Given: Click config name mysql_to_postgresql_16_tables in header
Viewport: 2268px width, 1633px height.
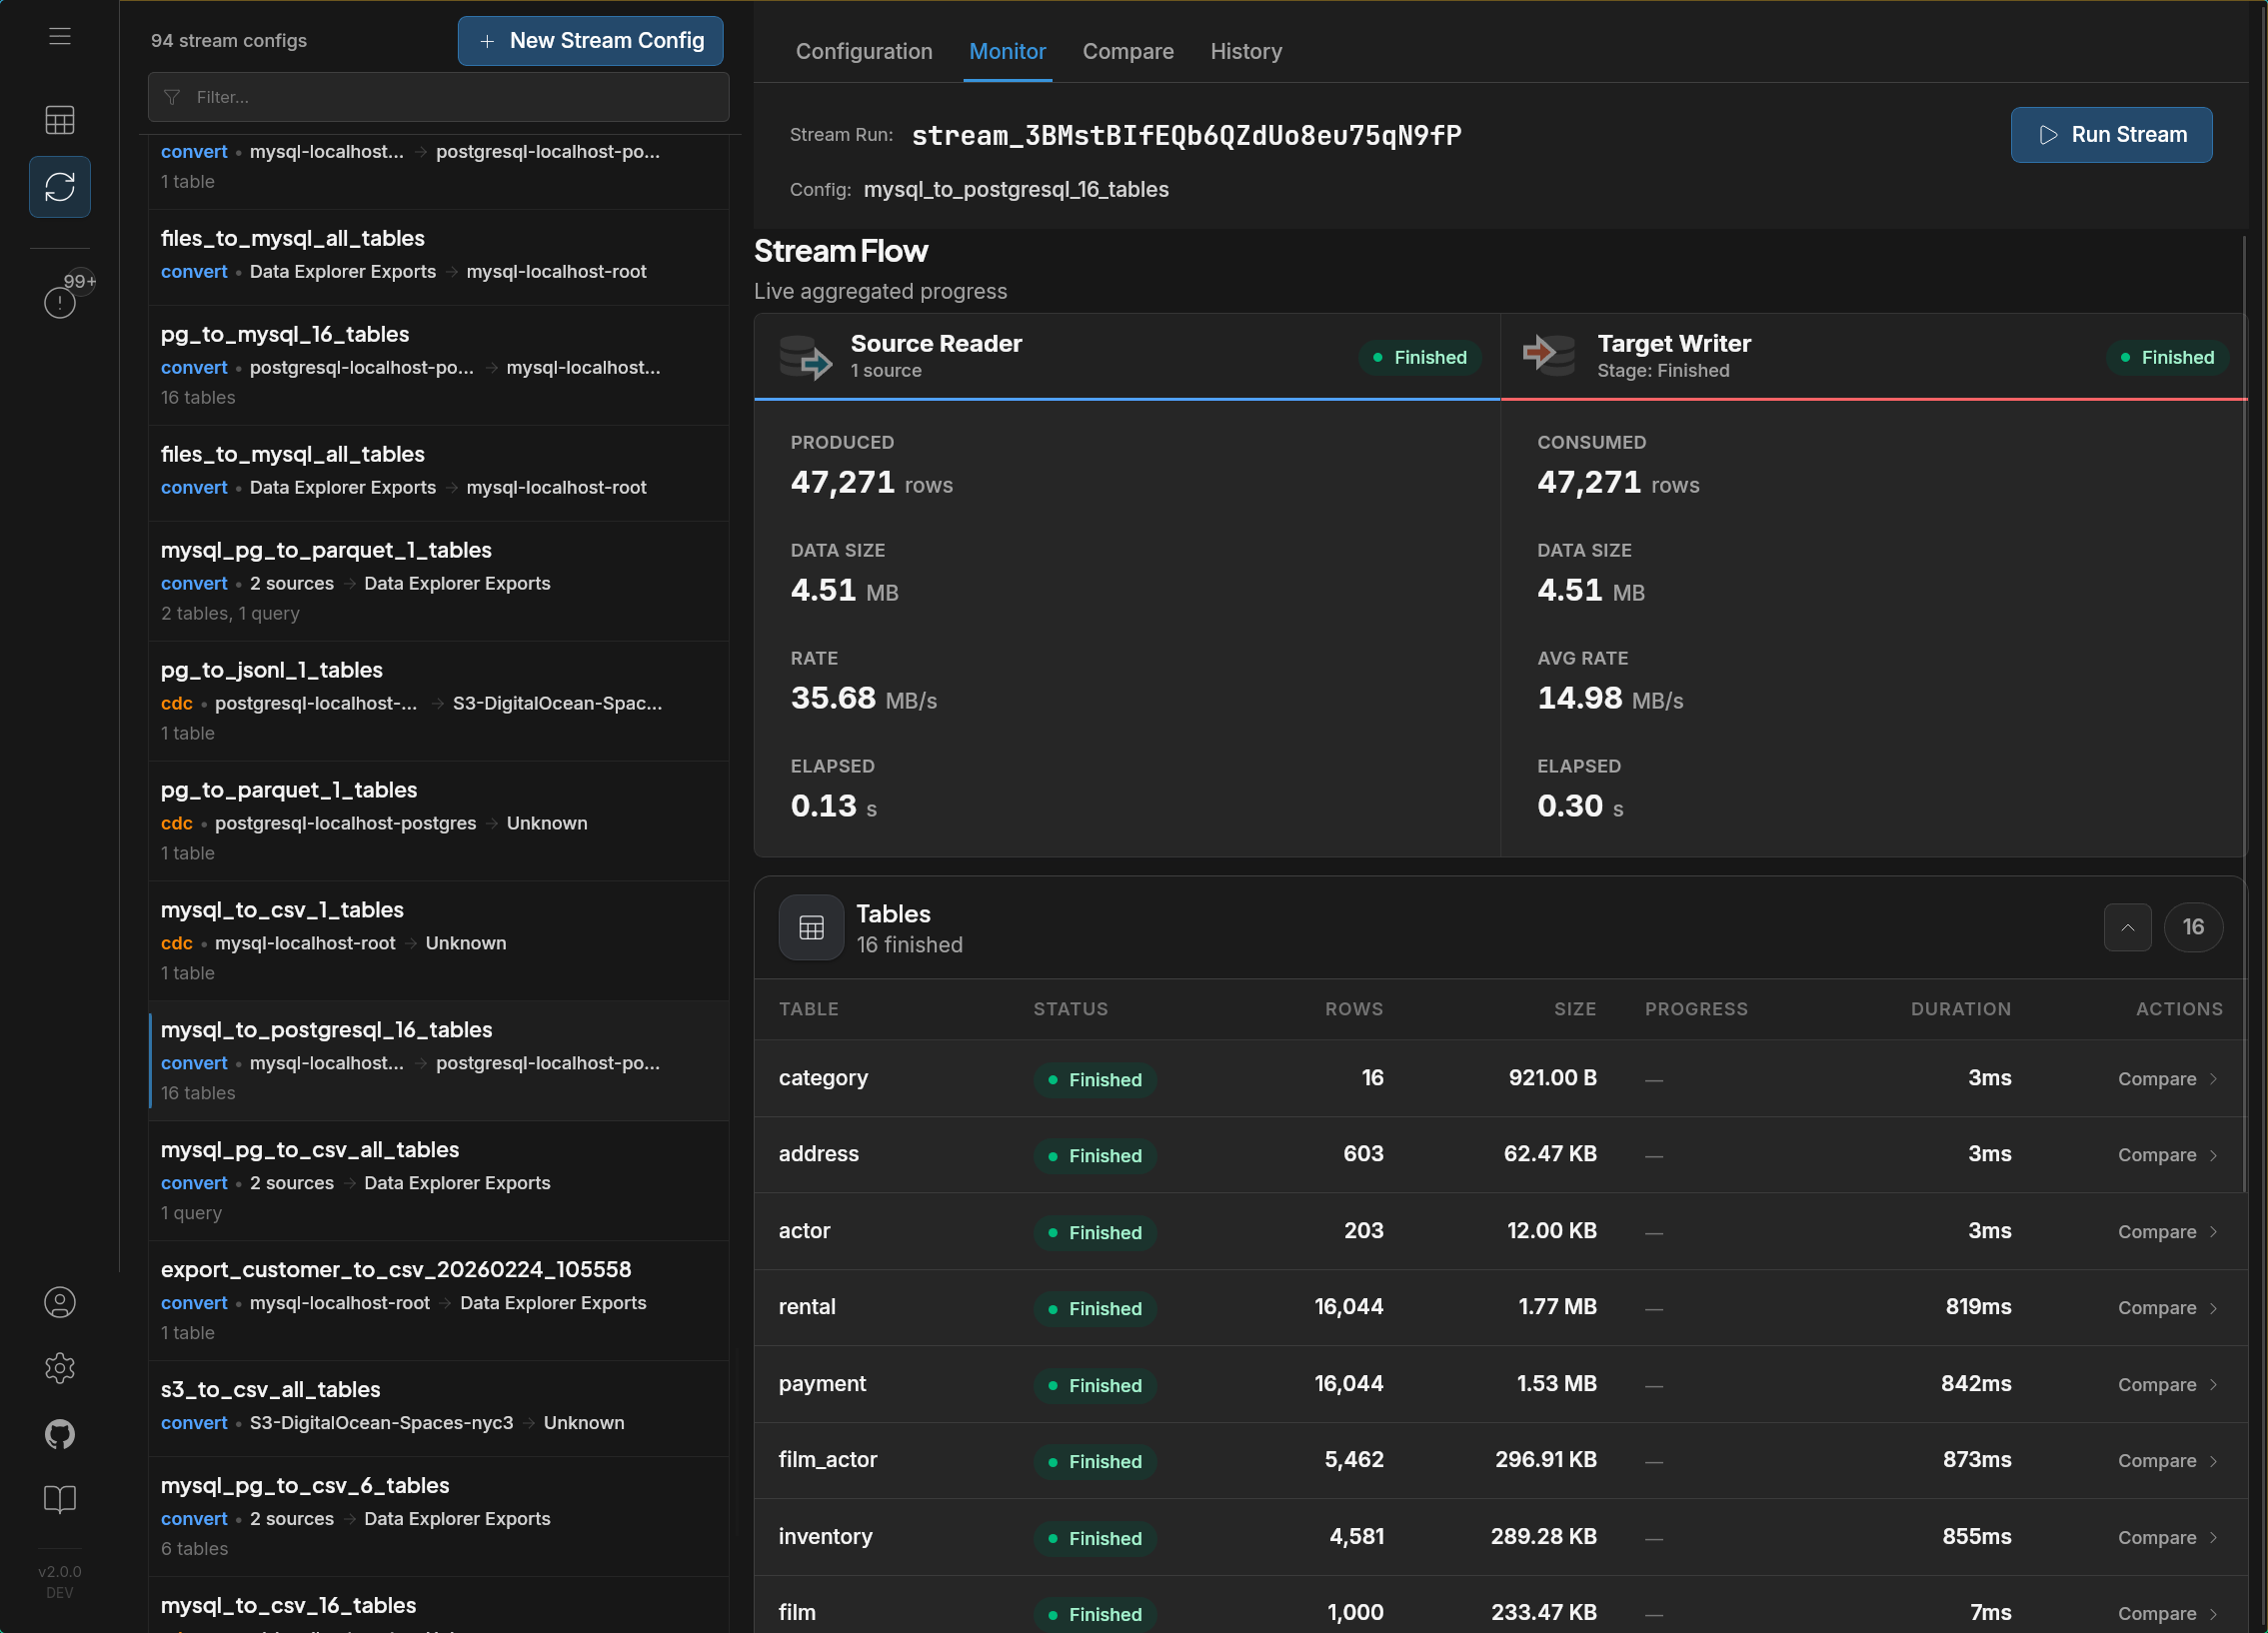Looking at the screenshot, I should coord(1016,189).
